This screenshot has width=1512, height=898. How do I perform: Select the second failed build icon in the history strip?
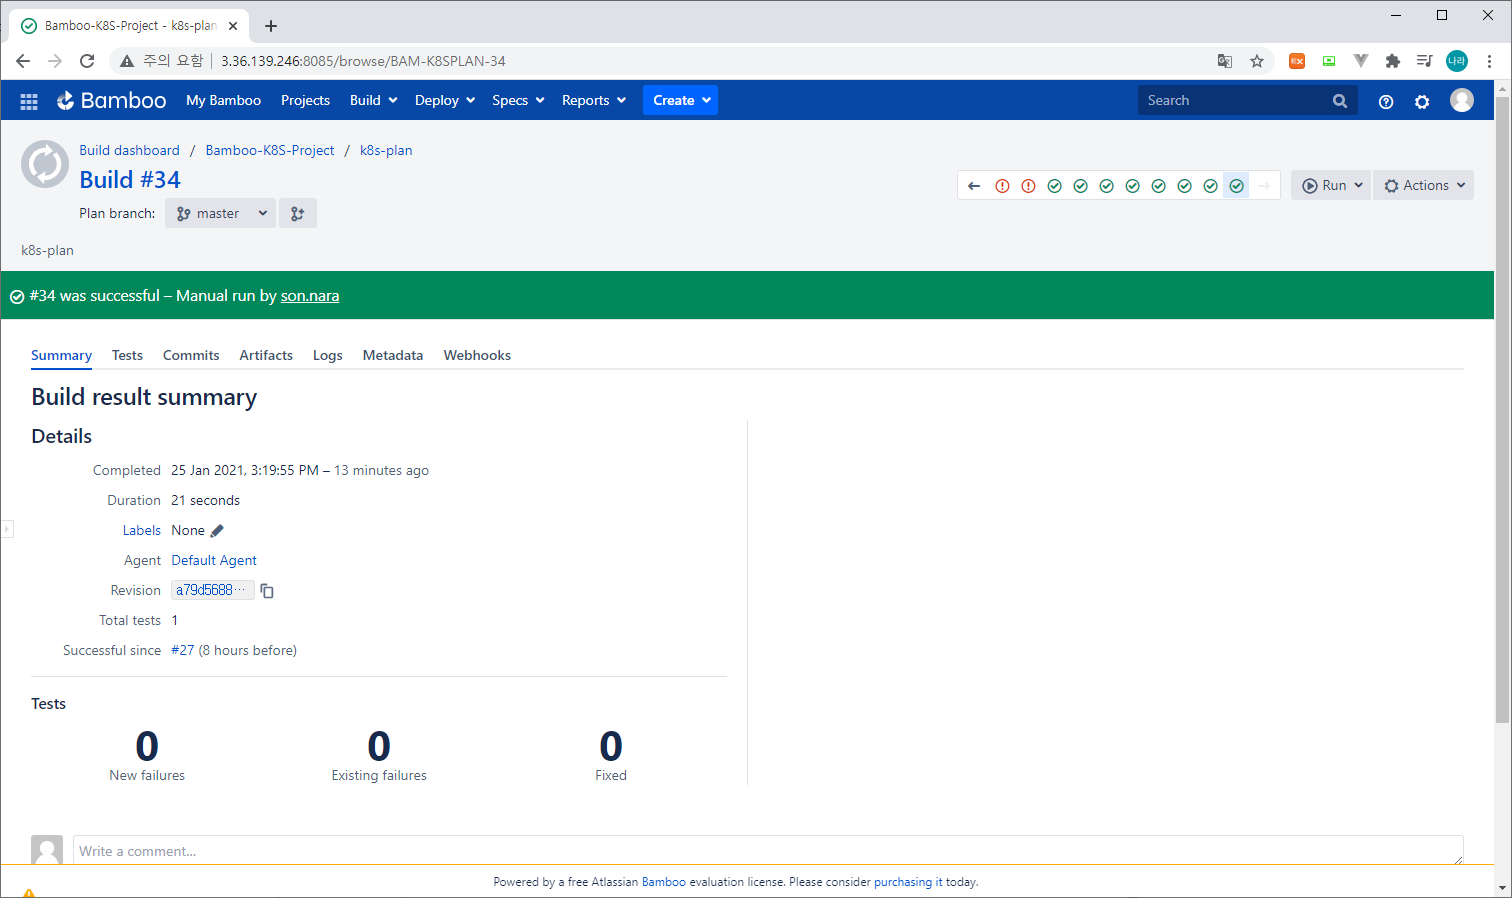pyautogui.click(x=1028, y=186)
